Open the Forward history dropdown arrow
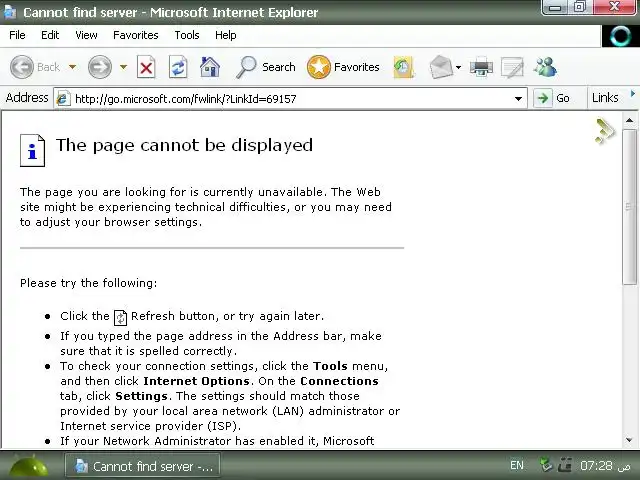Image resolution: width=640 pixels, height=480 pixels. tap(123, 67)
